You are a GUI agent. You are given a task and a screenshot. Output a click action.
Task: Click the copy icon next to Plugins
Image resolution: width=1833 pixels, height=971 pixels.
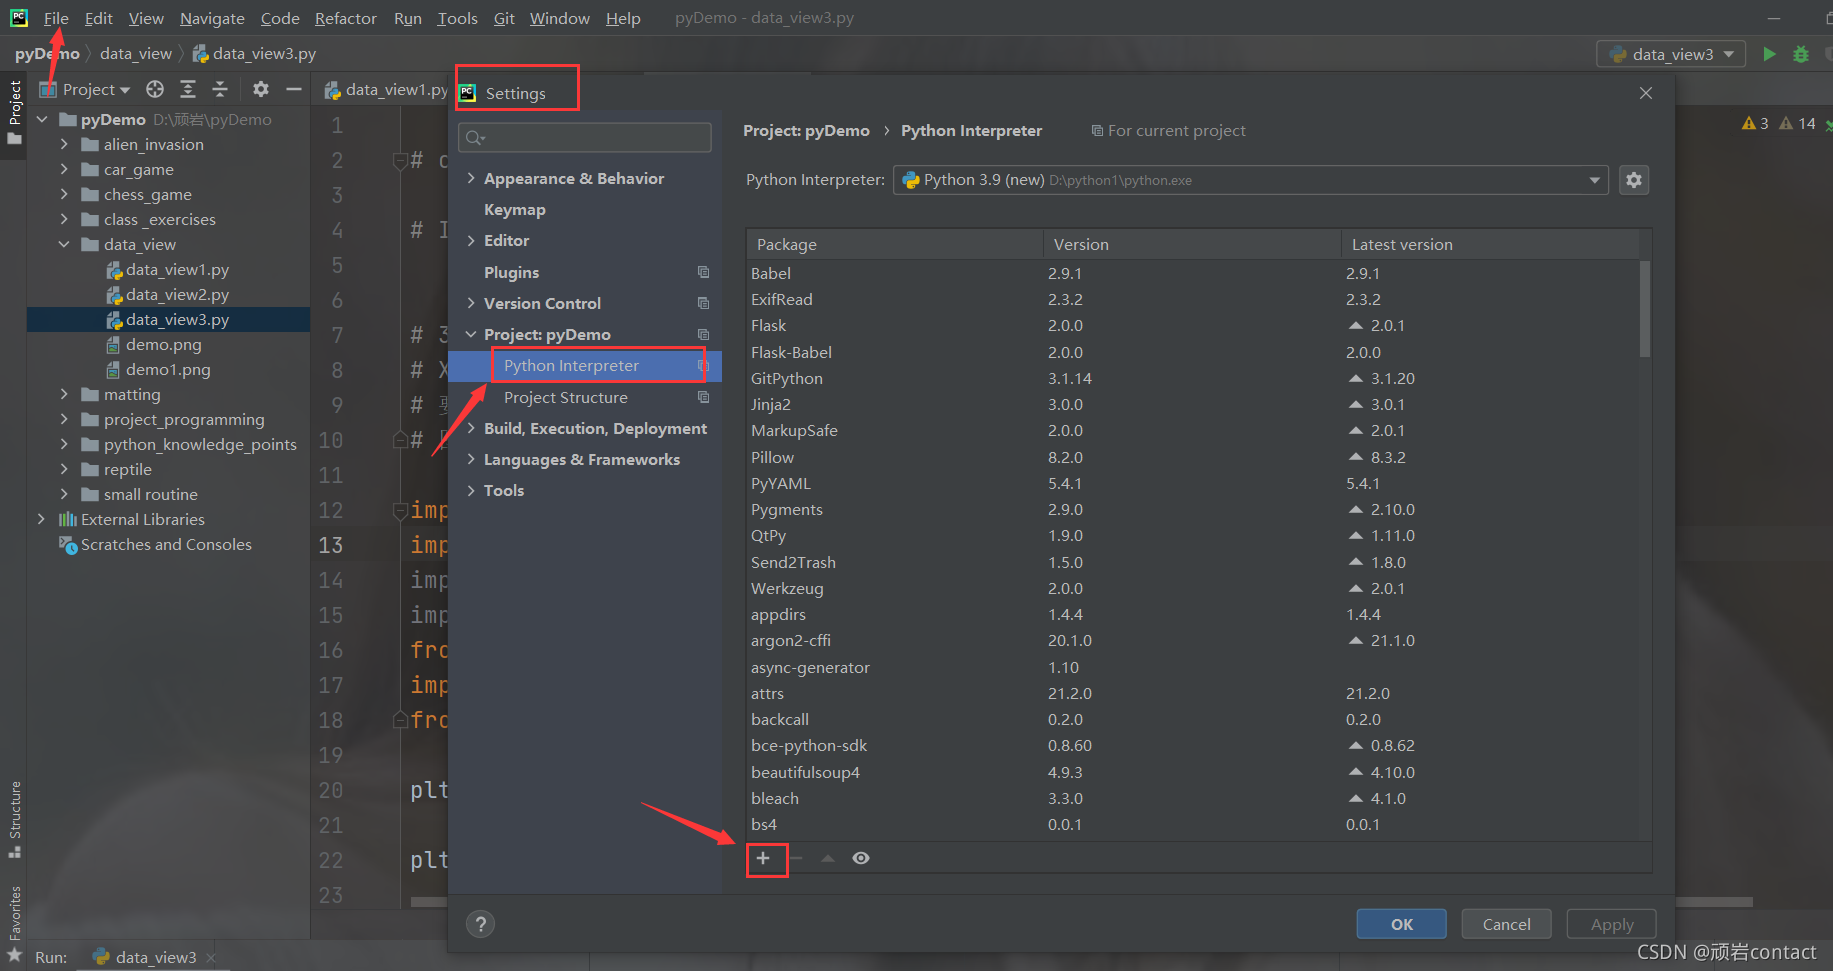703,272
